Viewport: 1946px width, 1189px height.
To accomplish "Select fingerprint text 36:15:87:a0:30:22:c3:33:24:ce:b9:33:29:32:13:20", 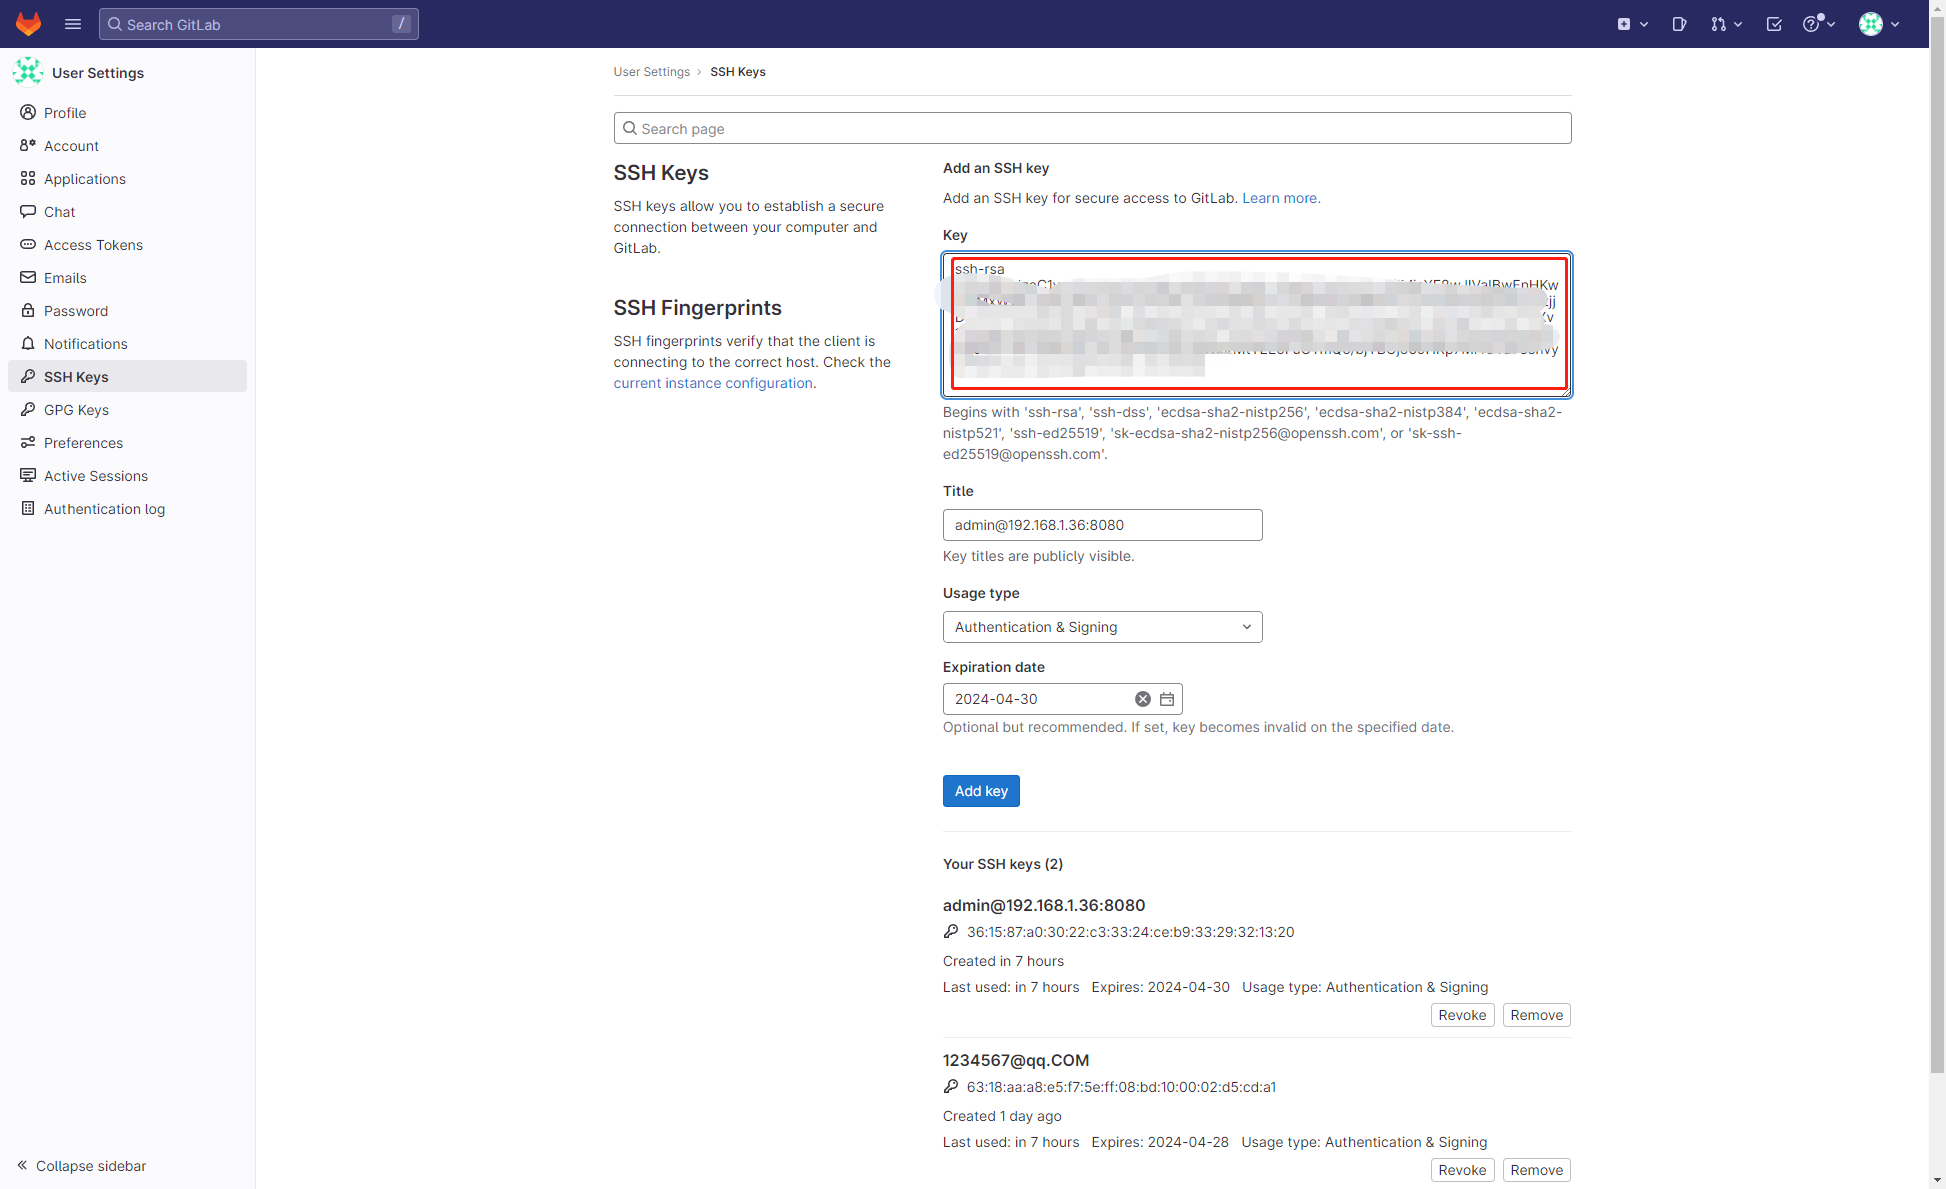I will pos(1130,932).
